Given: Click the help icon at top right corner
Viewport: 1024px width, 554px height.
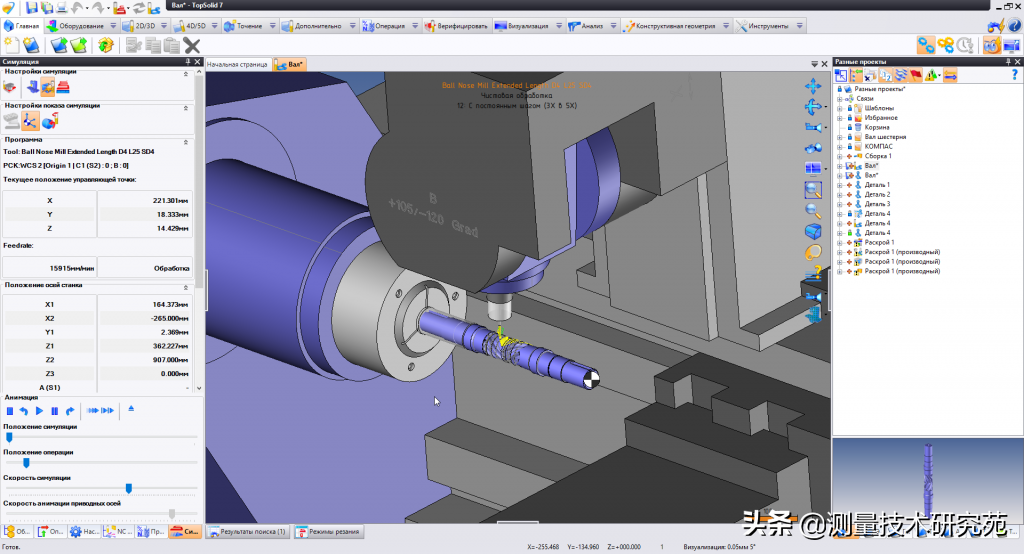Looking at the screenshot, I should (1014, 26).
